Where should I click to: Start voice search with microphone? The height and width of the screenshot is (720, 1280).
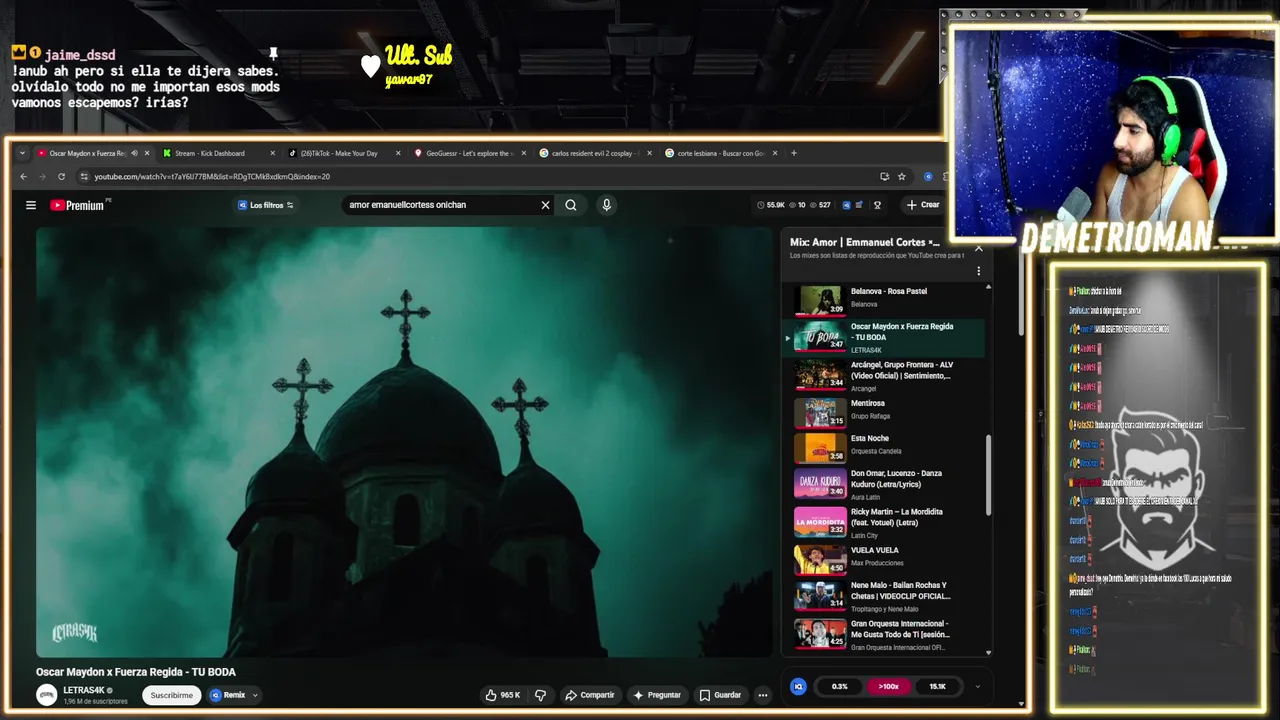[606, 205]
